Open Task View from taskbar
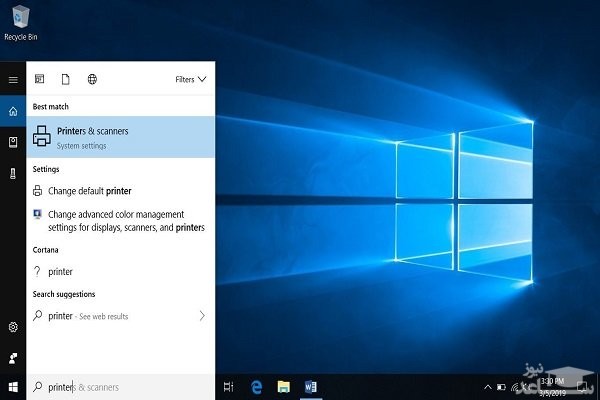Image resolution: width=600 pixels, height=400 pixels. 229,386
